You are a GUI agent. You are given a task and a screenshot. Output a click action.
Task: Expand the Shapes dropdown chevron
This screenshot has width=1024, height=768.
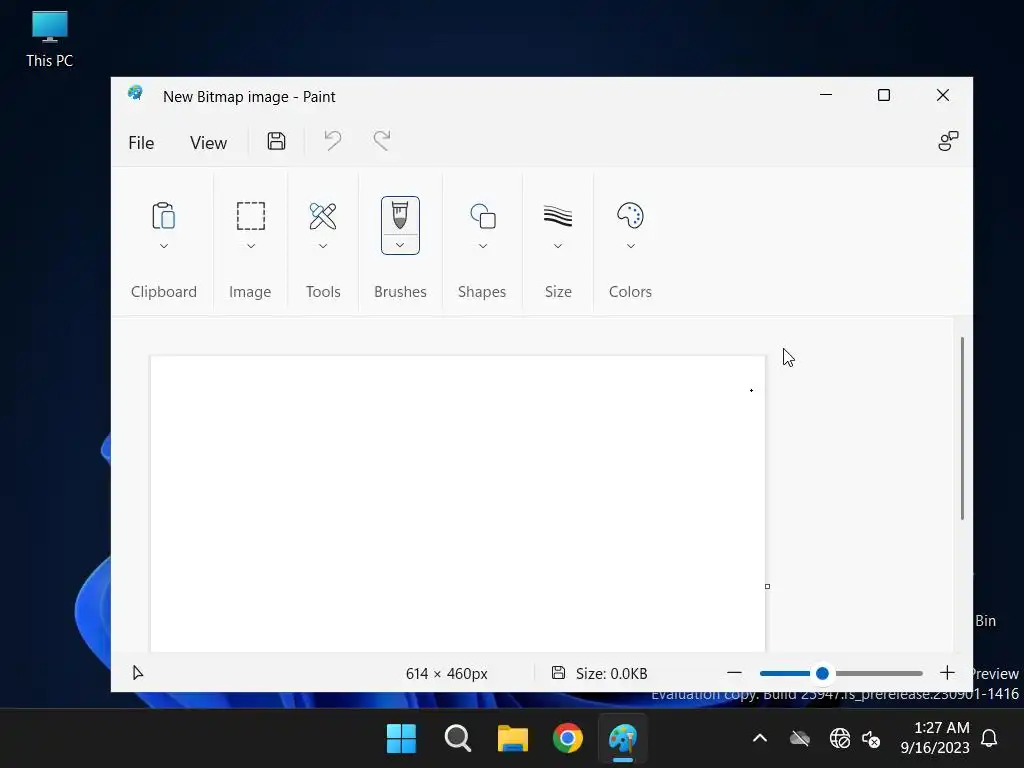pos(483,246)
